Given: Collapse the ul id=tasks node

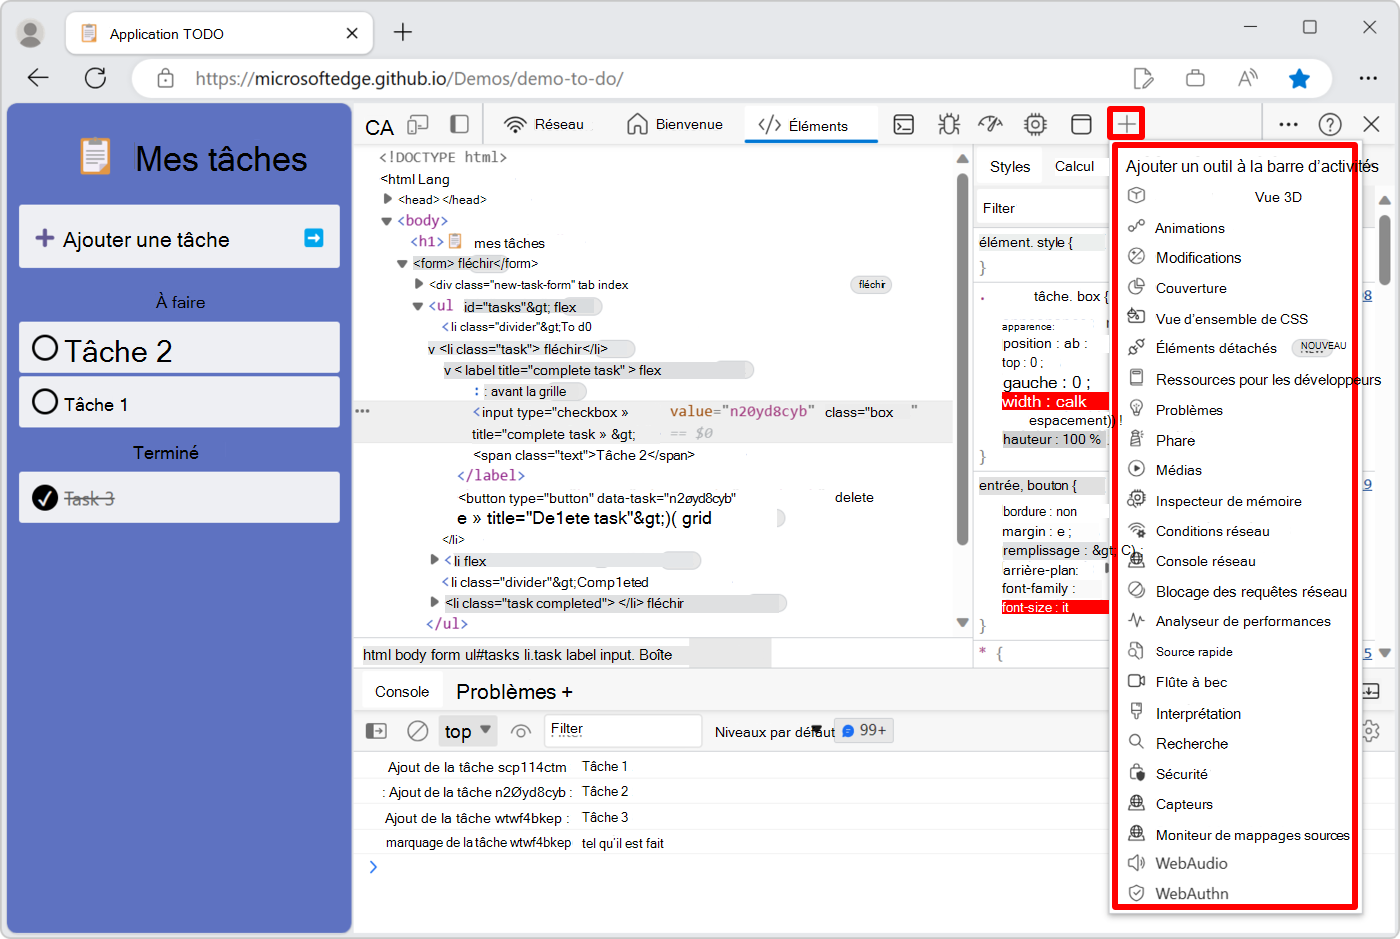Looking at the screenshot, I should (417, 305).
